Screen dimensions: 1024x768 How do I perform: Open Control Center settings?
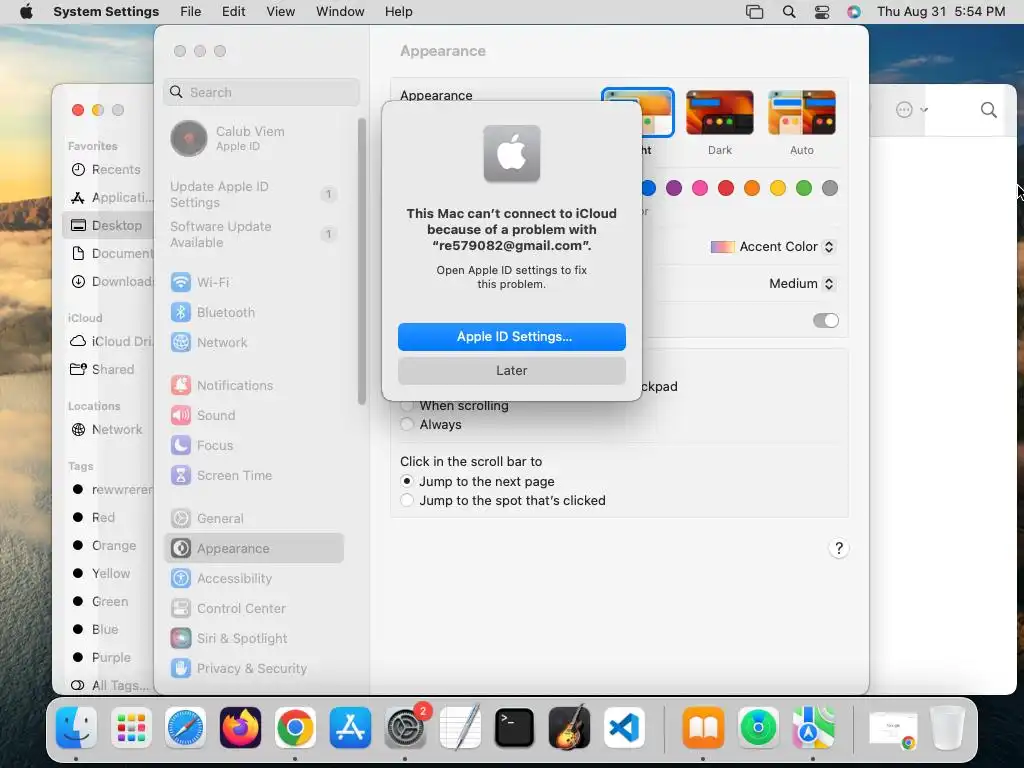pos(253,609)
